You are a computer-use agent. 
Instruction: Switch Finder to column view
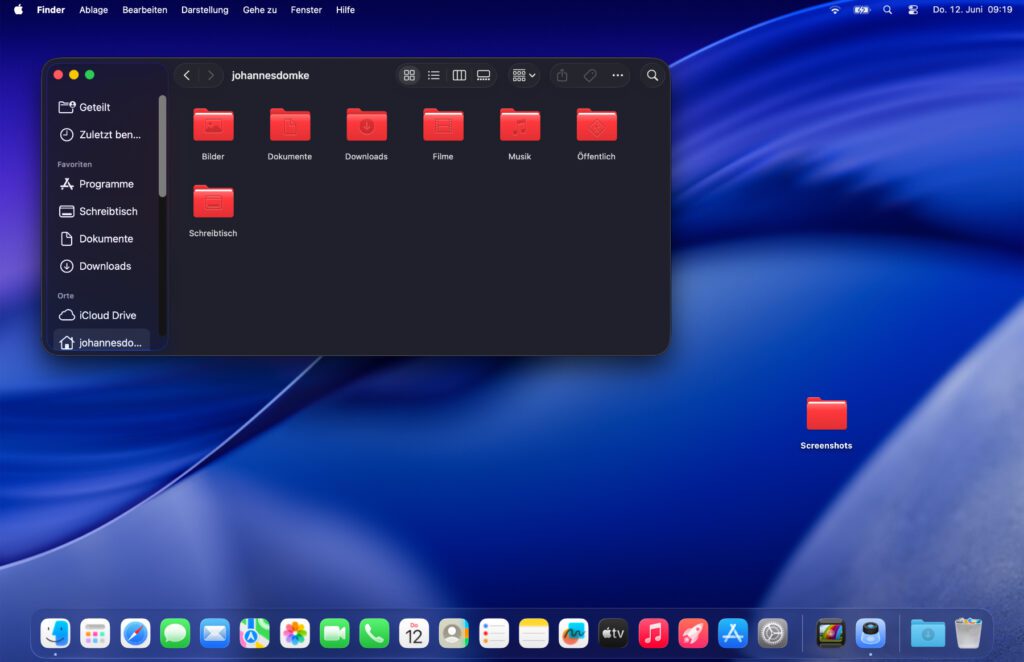pos(459,75)
